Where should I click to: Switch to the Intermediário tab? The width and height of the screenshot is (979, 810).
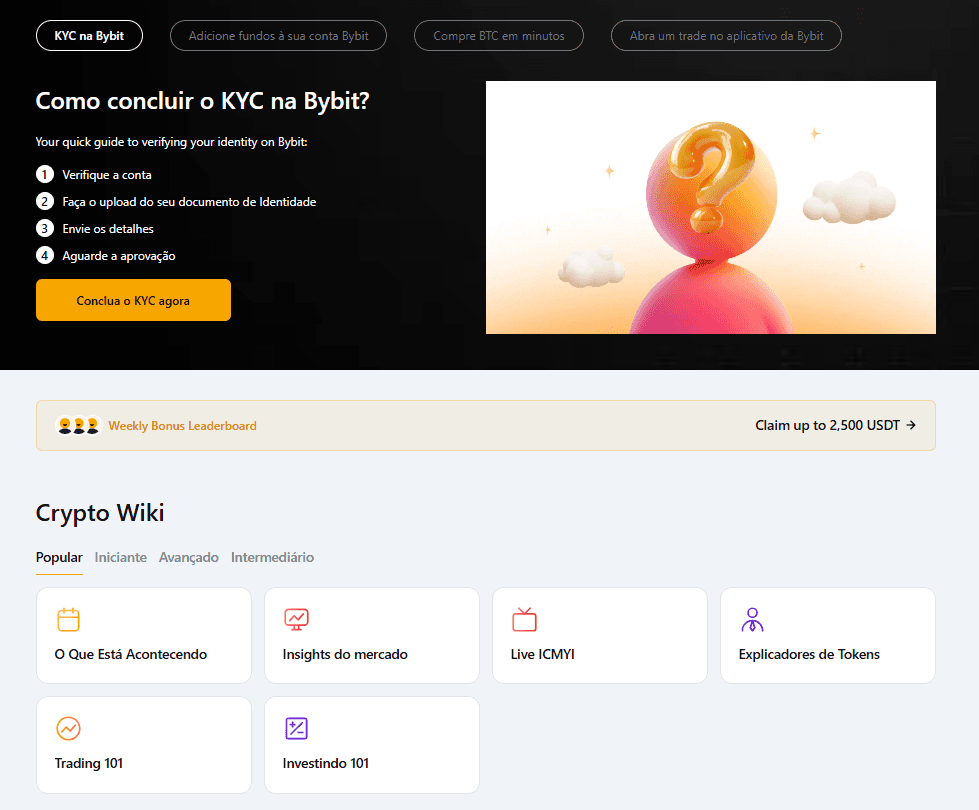[x=272, y=557]
